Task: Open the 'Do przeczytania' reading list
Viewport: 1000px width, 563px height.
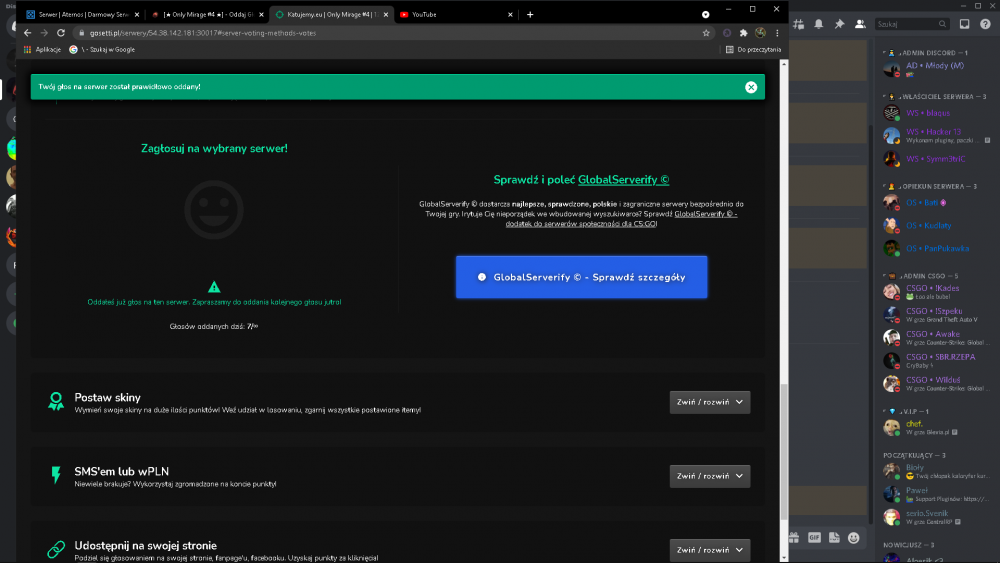Action: coord(753,50)
